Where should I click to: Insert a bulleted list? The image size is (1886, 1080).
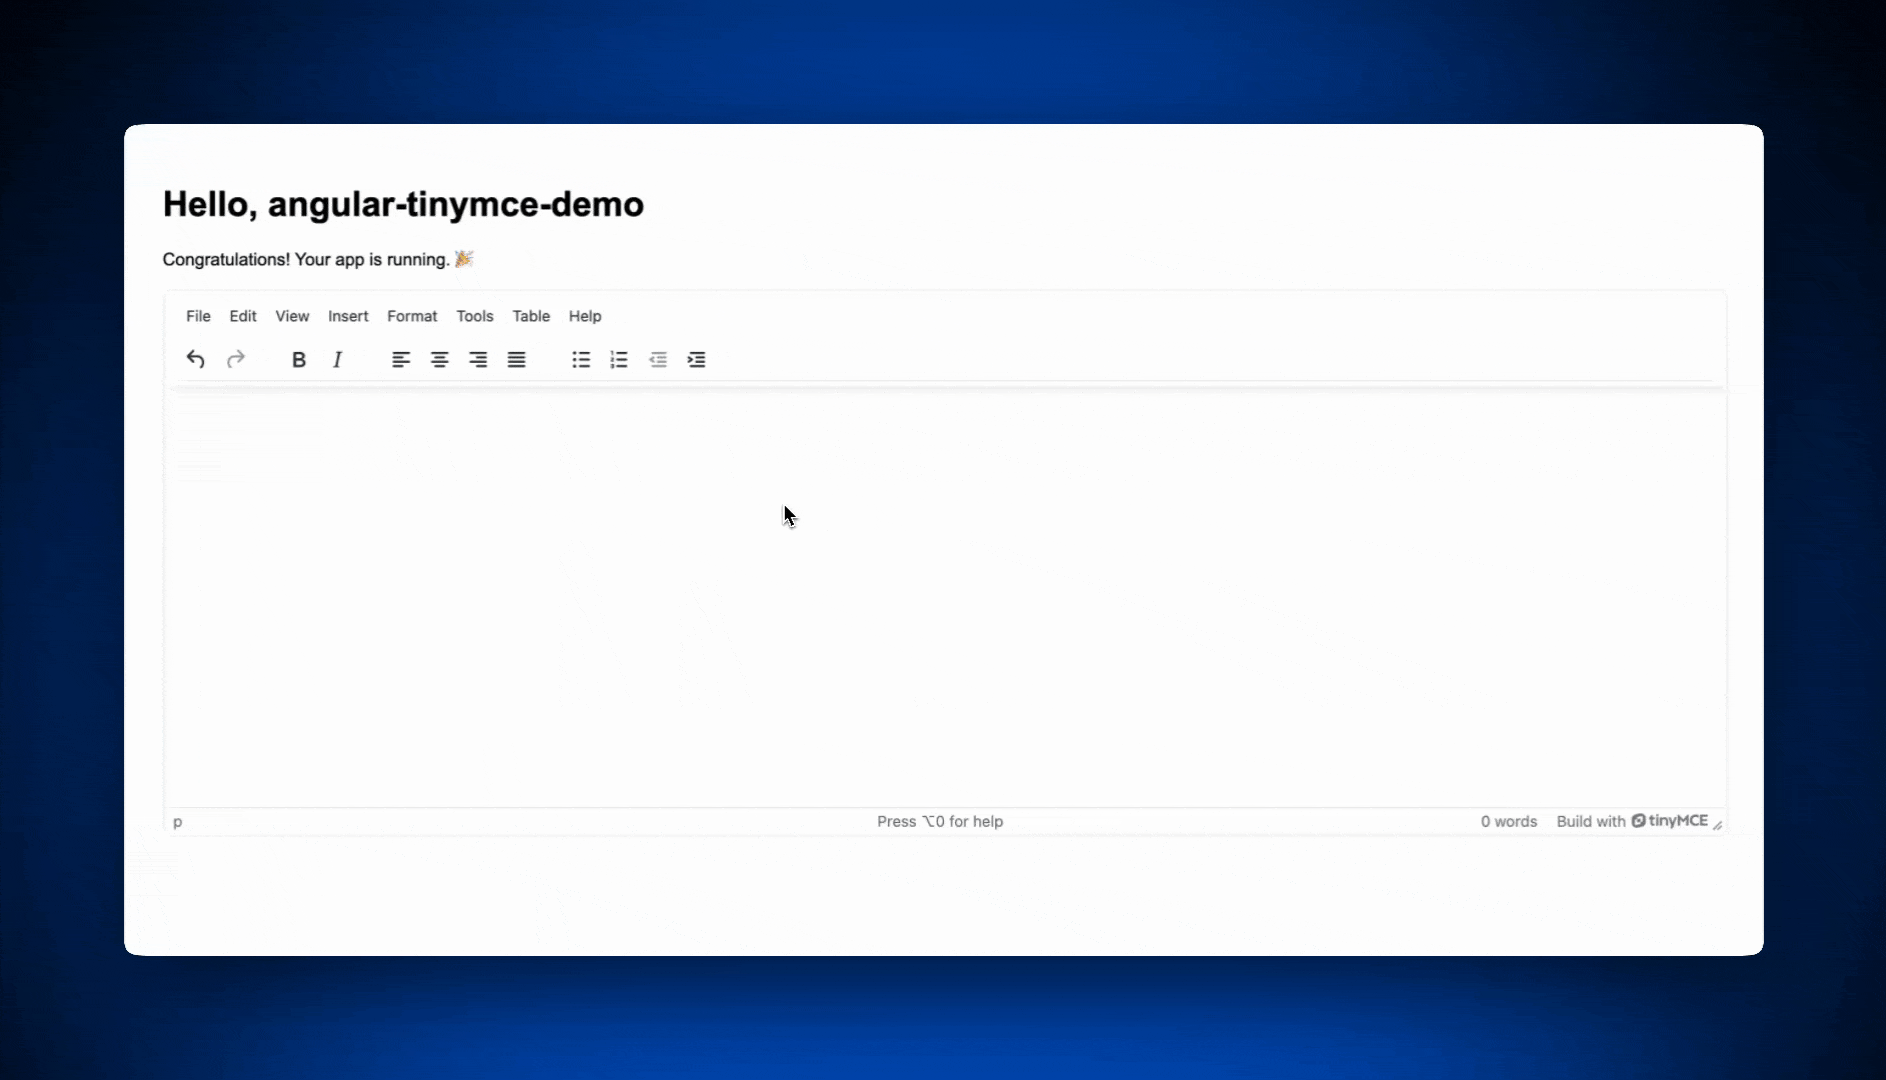pyautogui.click(x=581, y=359)
